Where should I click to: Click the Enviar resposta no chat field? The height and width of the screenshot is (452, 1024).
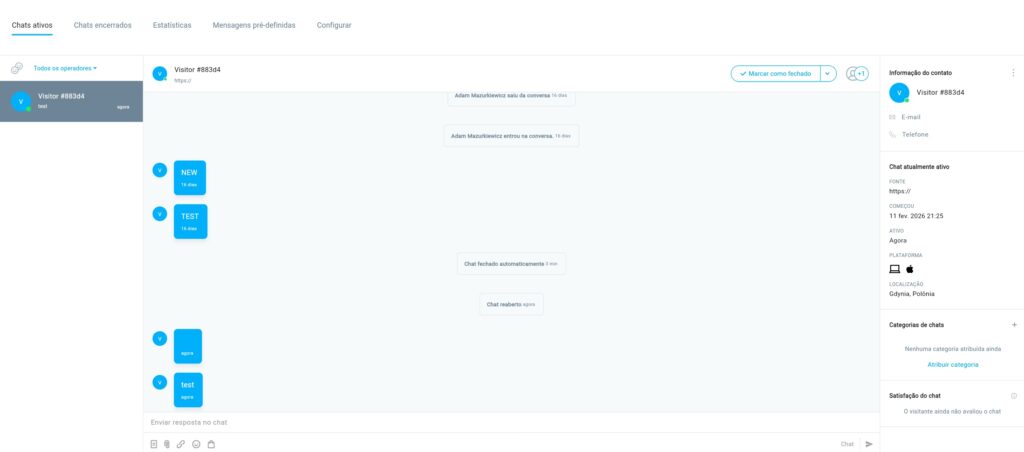coord(490,423)
